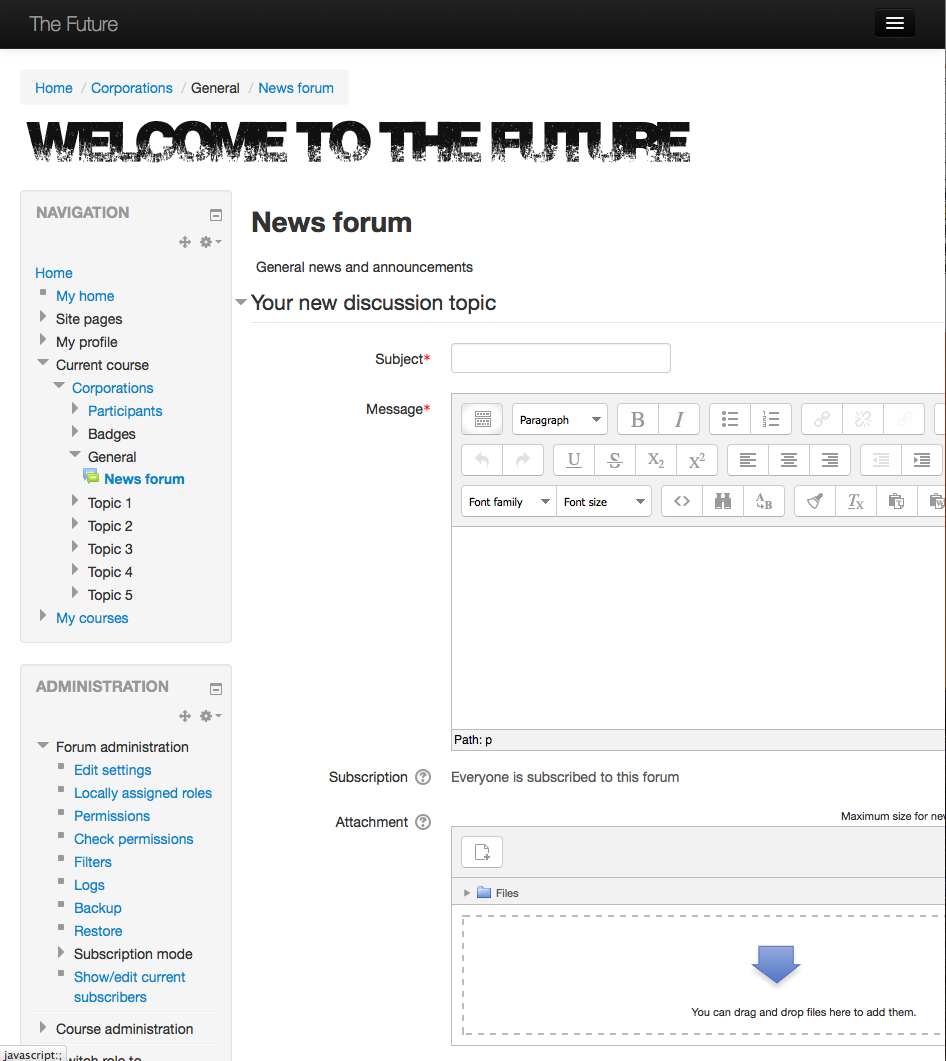Image resolution: width=946 pixels, height=1061 pixels.
Task: Insert an unordered bullet list
Action: tap(729, 420)
